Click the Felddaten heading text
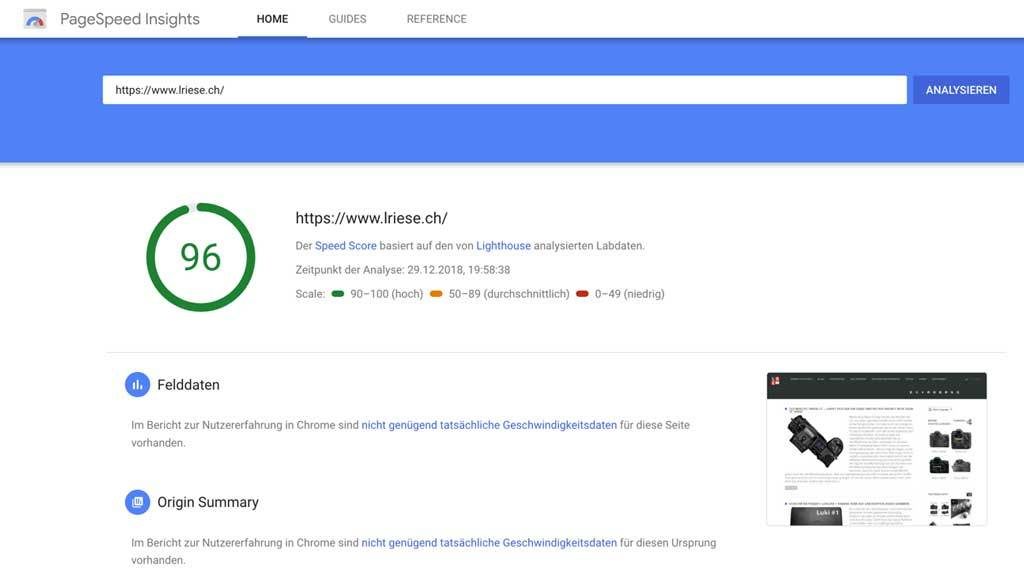Screen dimensions: 1024x585 tap(188, 385)
